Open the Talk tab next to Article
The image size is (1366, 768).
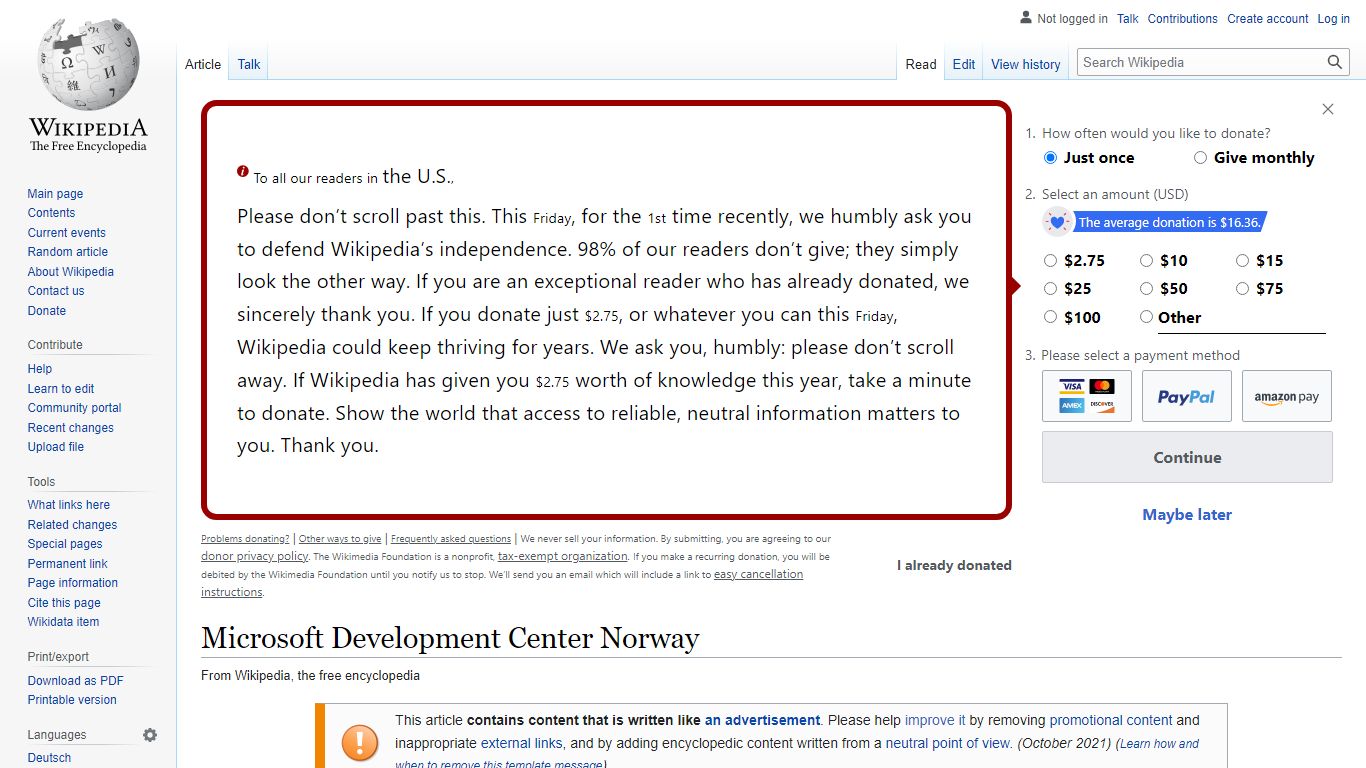coord(249,64)
